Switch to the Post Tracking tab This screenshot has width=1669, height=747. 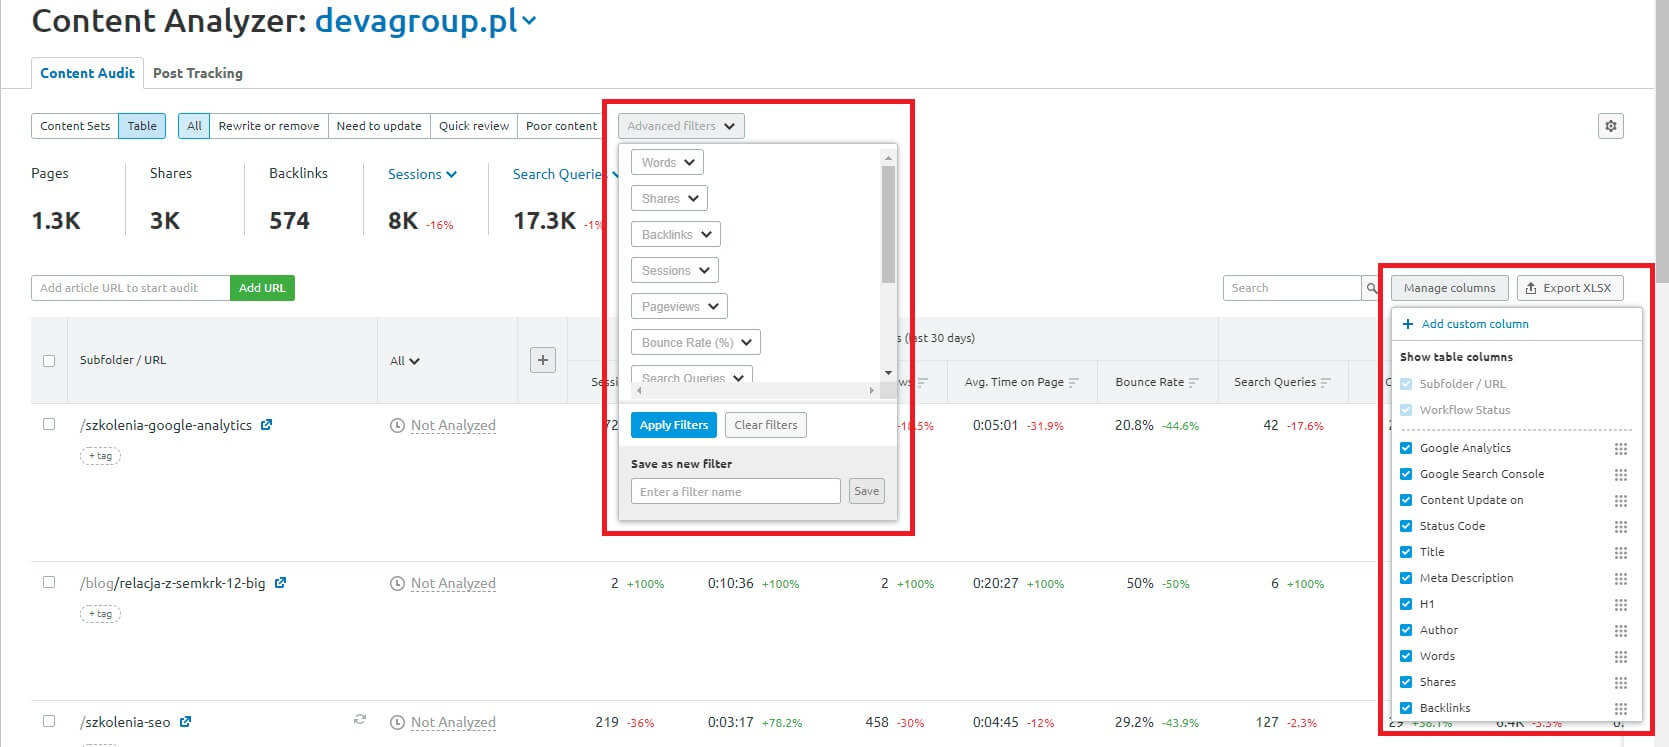[x=197, y=73]
